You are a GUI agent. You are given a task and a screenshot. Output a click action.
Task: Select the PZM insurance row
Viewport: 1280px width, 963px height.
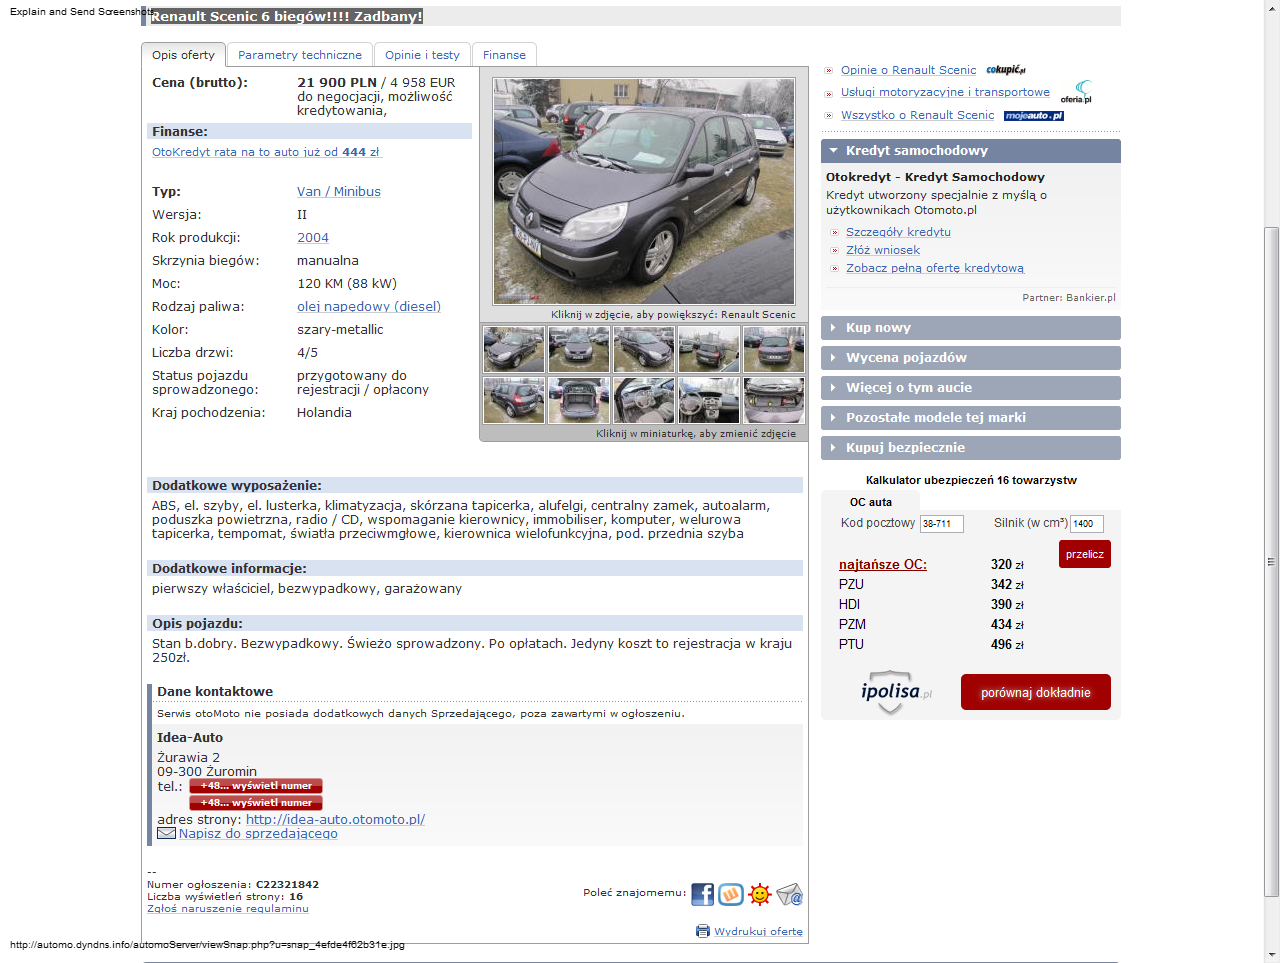[x=931, y=624]
